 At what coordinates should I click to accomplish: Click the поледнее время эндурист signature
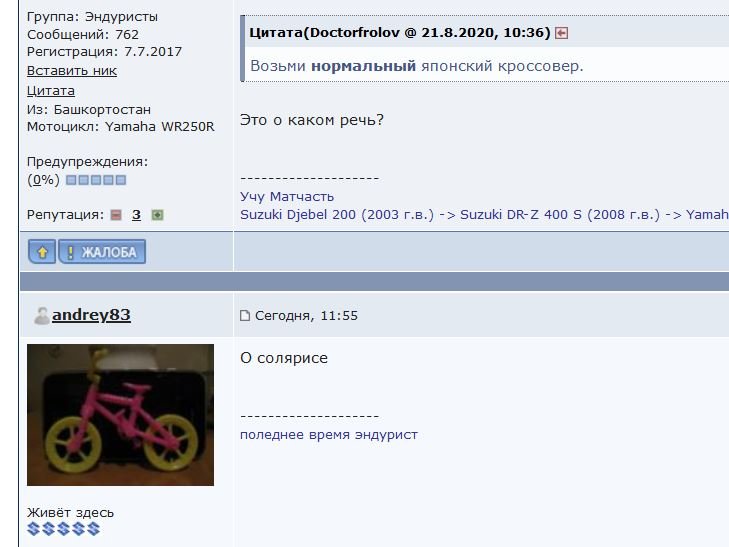(329, 435)
